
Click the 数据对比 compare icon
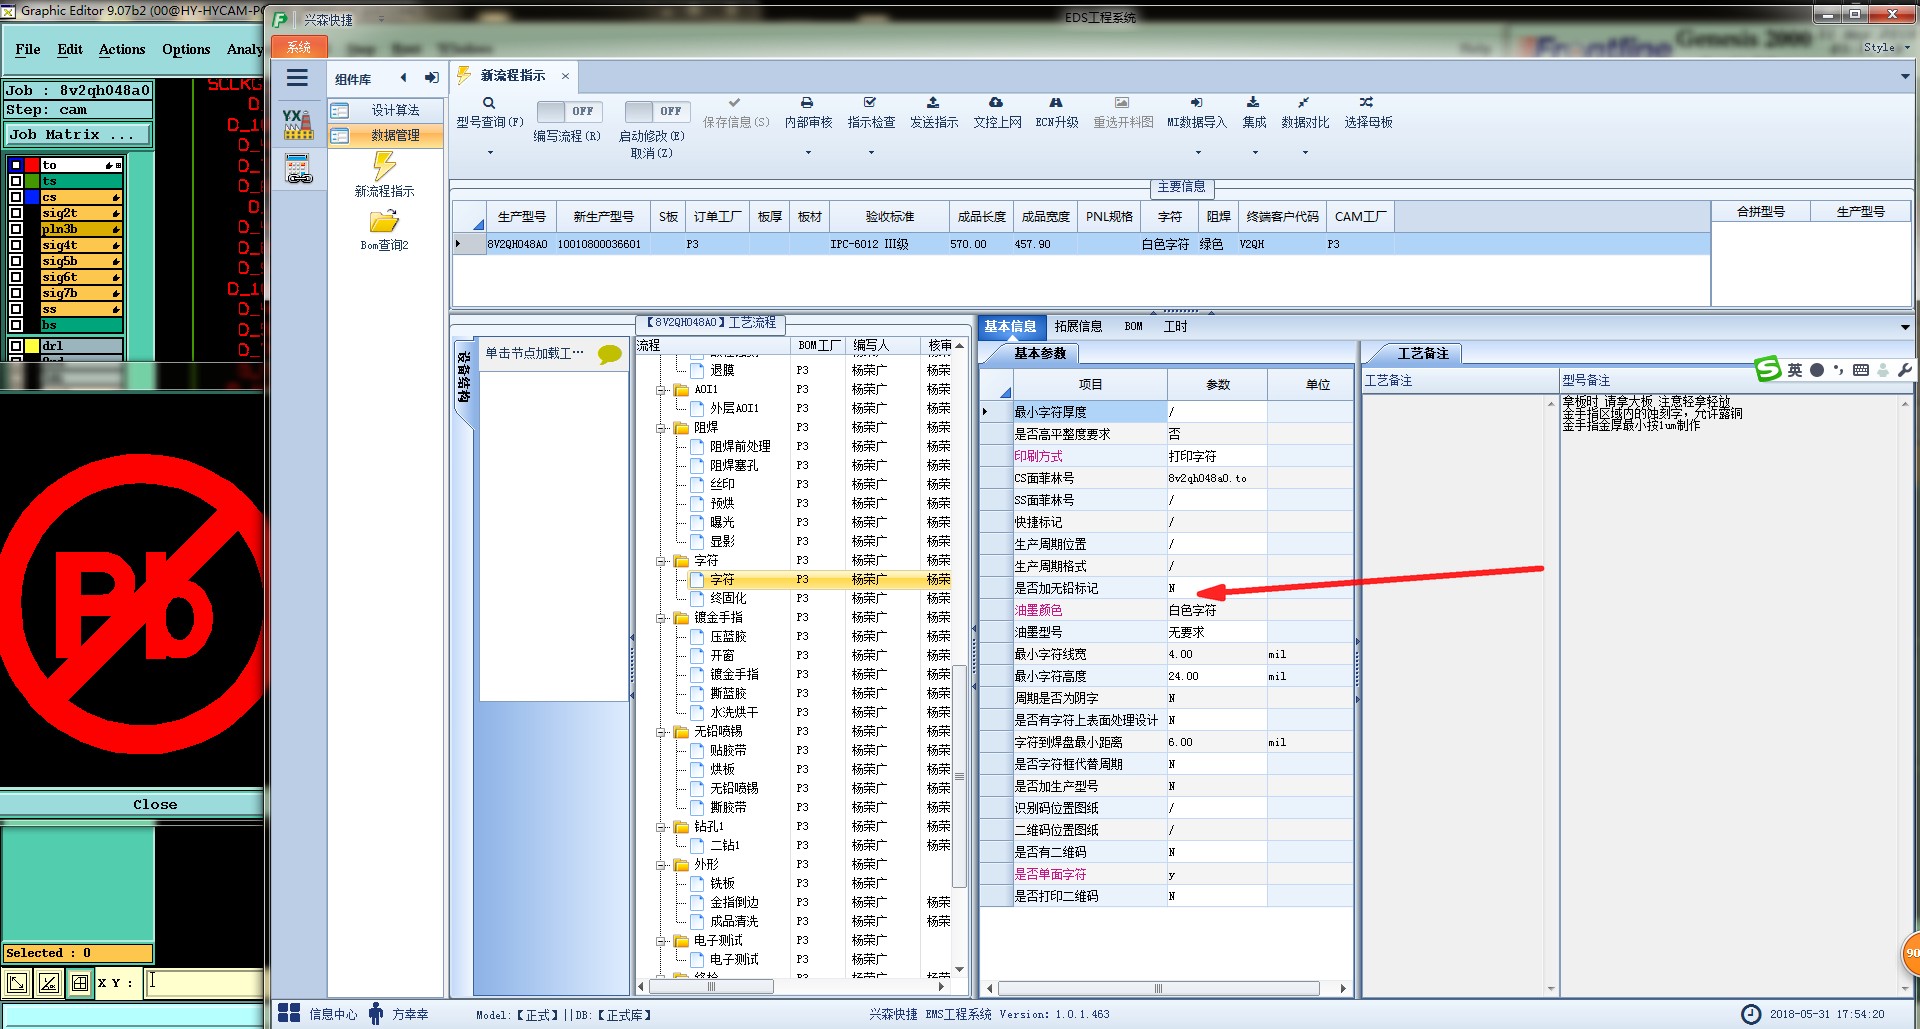[x=1303, y=103]
